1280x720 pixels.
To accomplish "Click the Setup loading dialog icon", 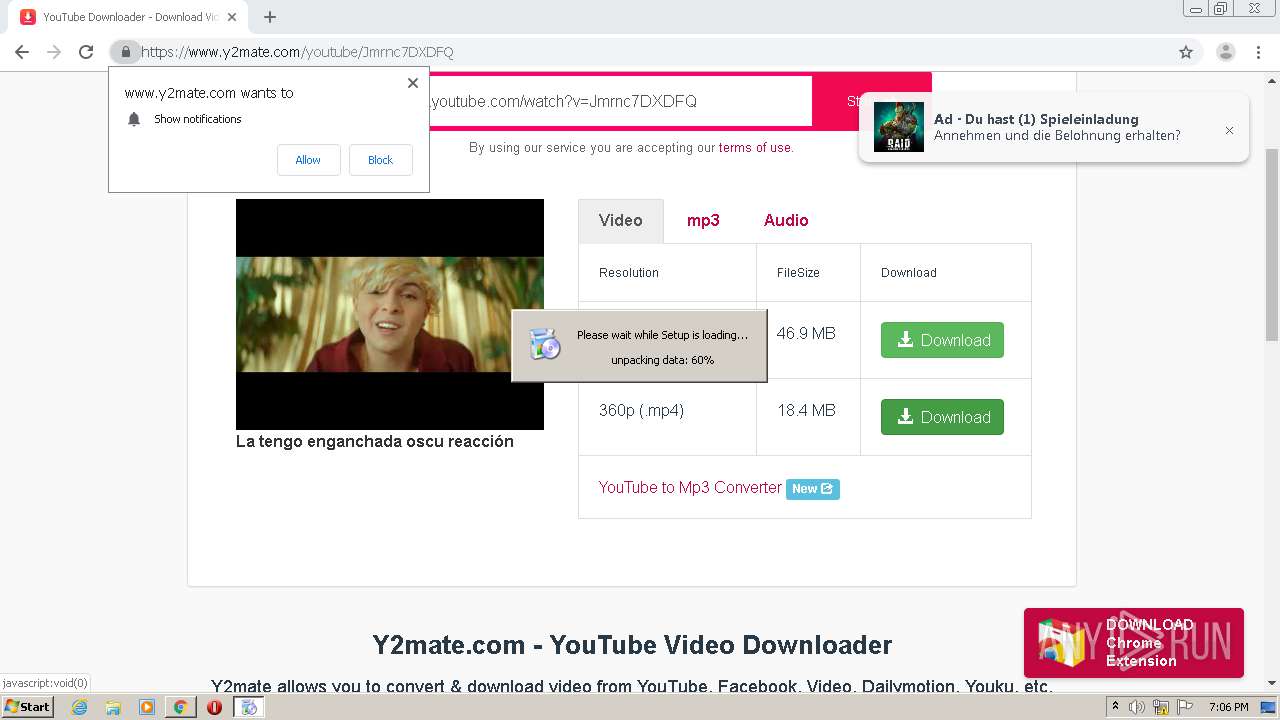I will pyautogui.click(x=545, y=345).
